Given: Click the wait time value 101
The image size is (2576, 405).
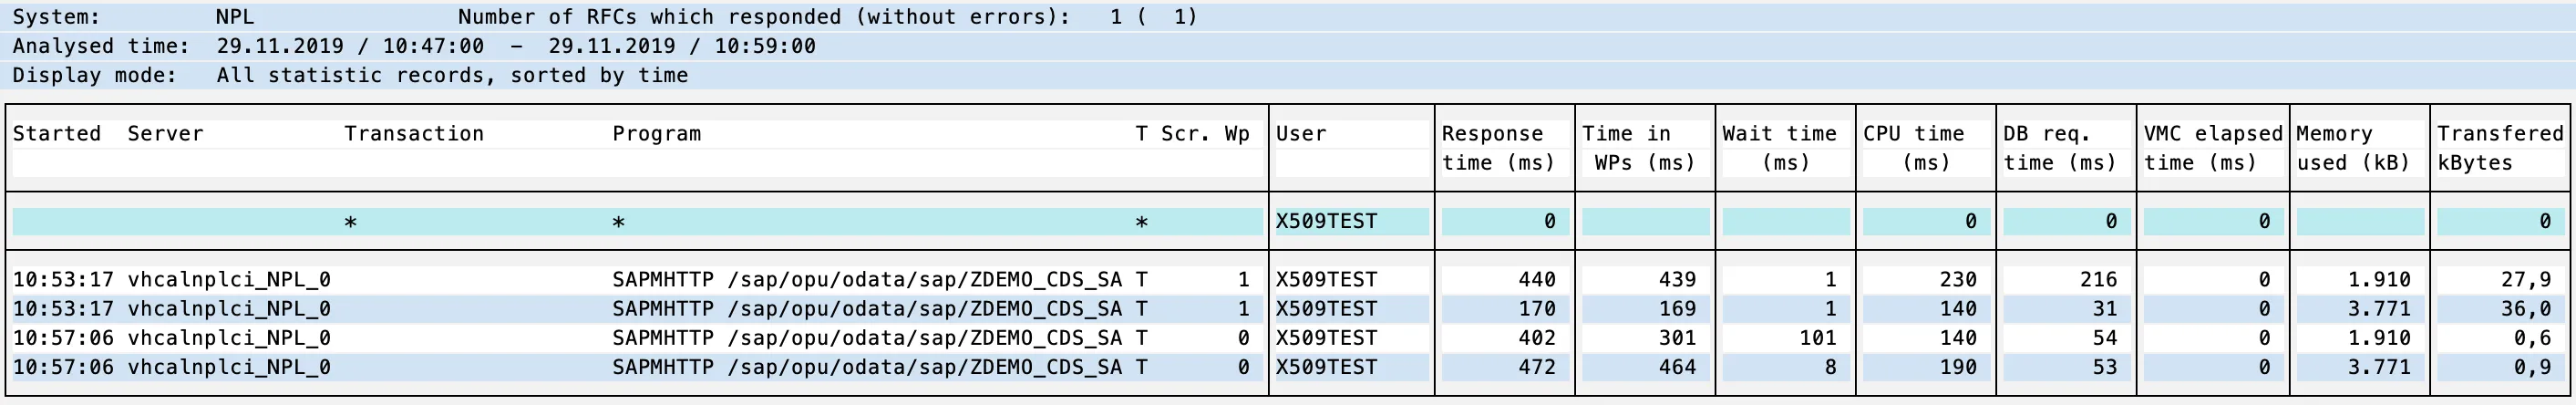Looking at the screenshot, I should tap(1816, 338).
